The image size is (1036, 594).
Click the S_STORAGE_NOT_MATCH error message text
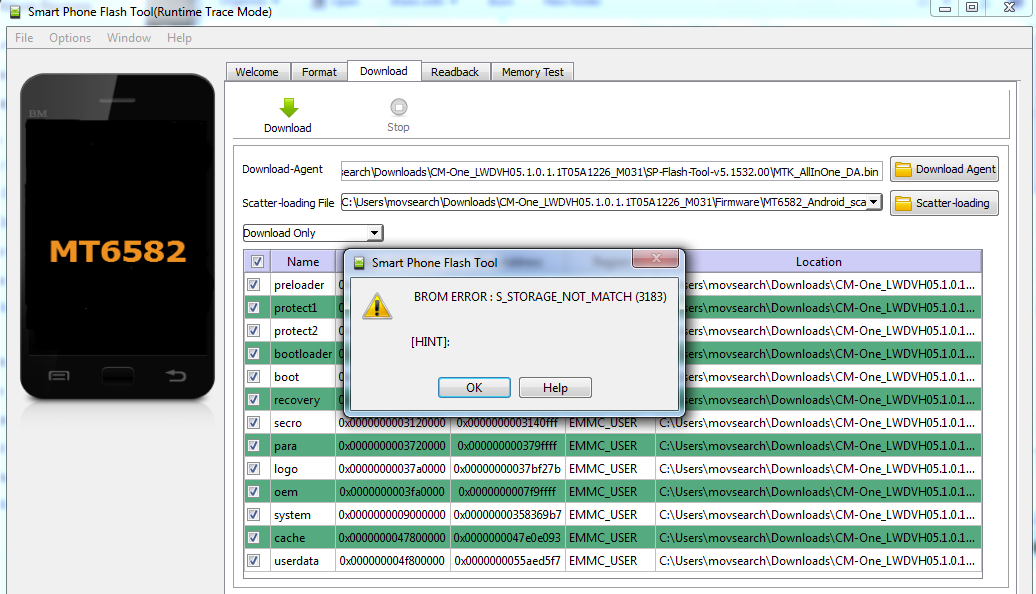[x=540, y=297]
